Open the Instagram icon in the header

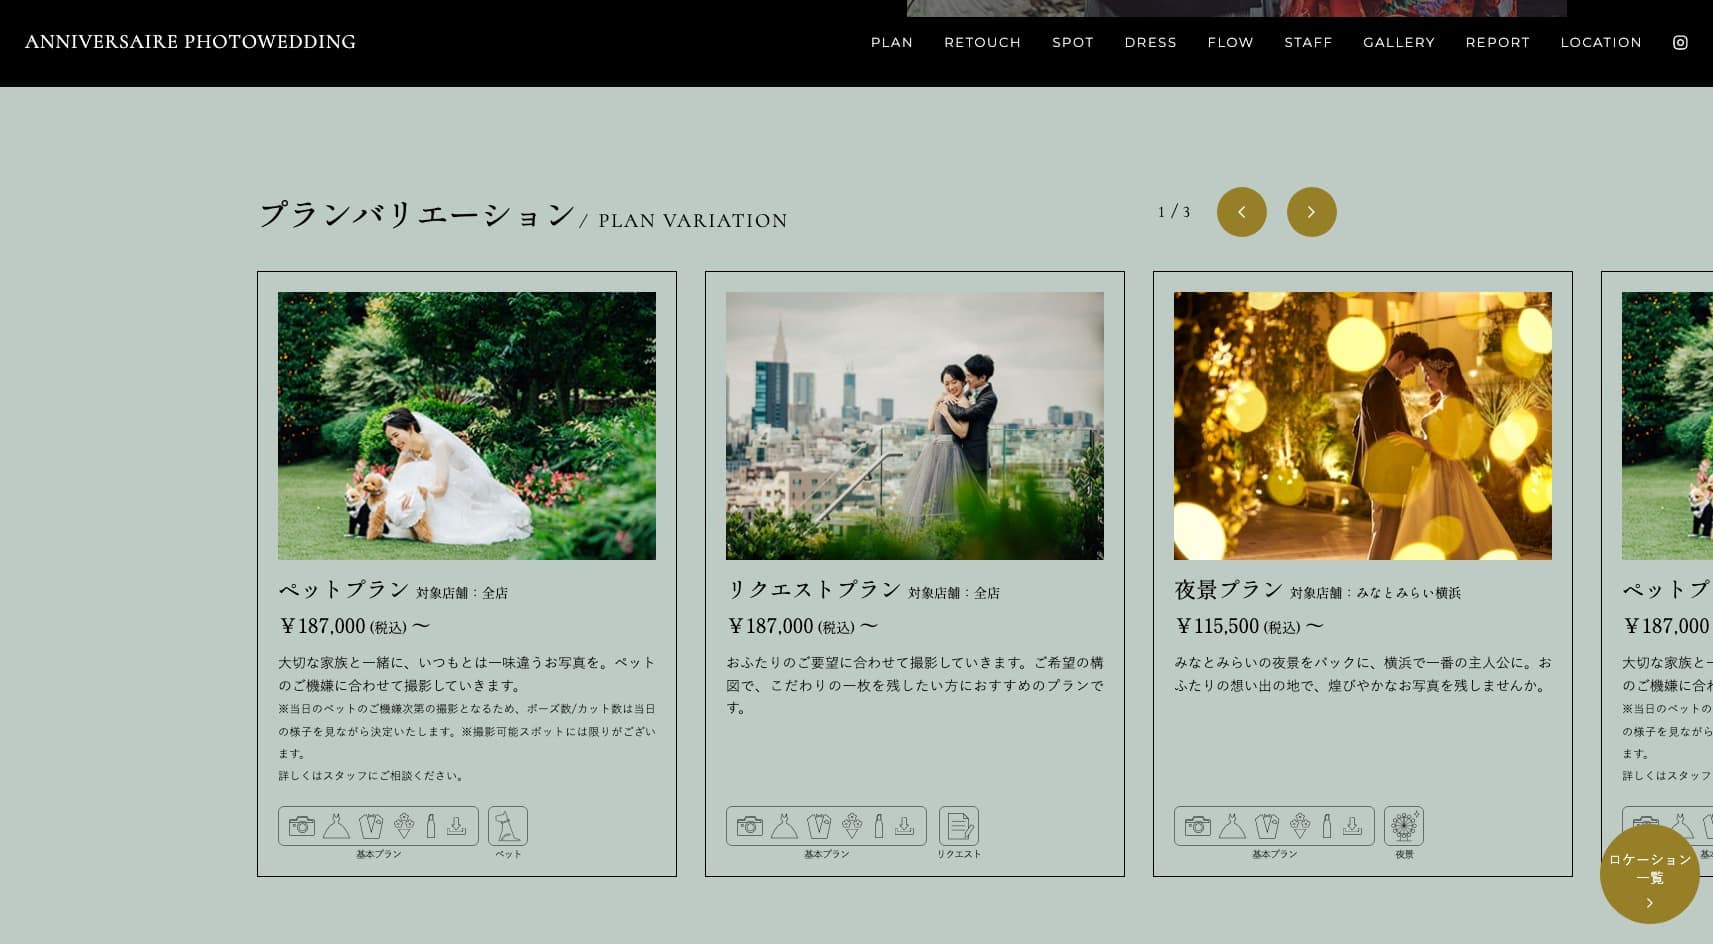pyautogui.click(x=1680, y=43)
